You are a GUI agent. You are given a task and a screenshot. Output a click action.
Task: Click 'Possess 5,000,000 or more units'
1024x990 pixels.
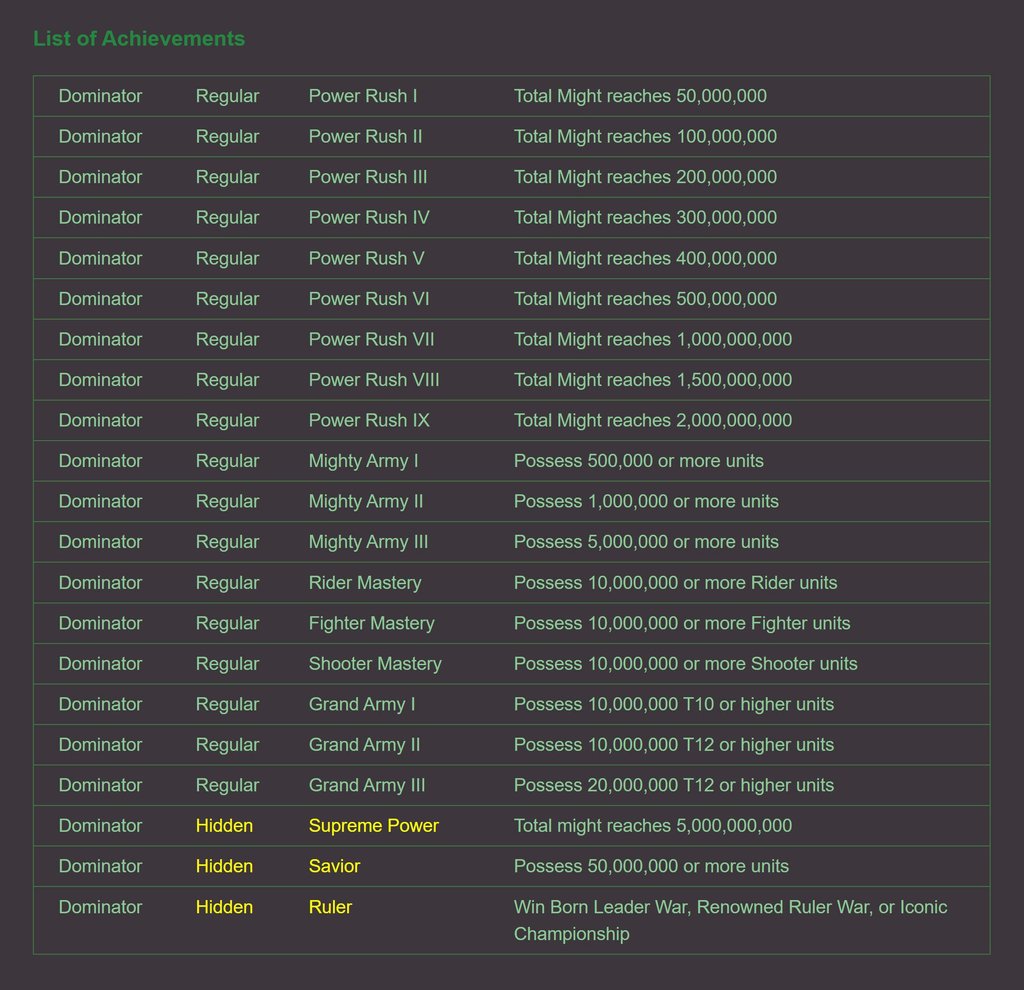point(647,542)
